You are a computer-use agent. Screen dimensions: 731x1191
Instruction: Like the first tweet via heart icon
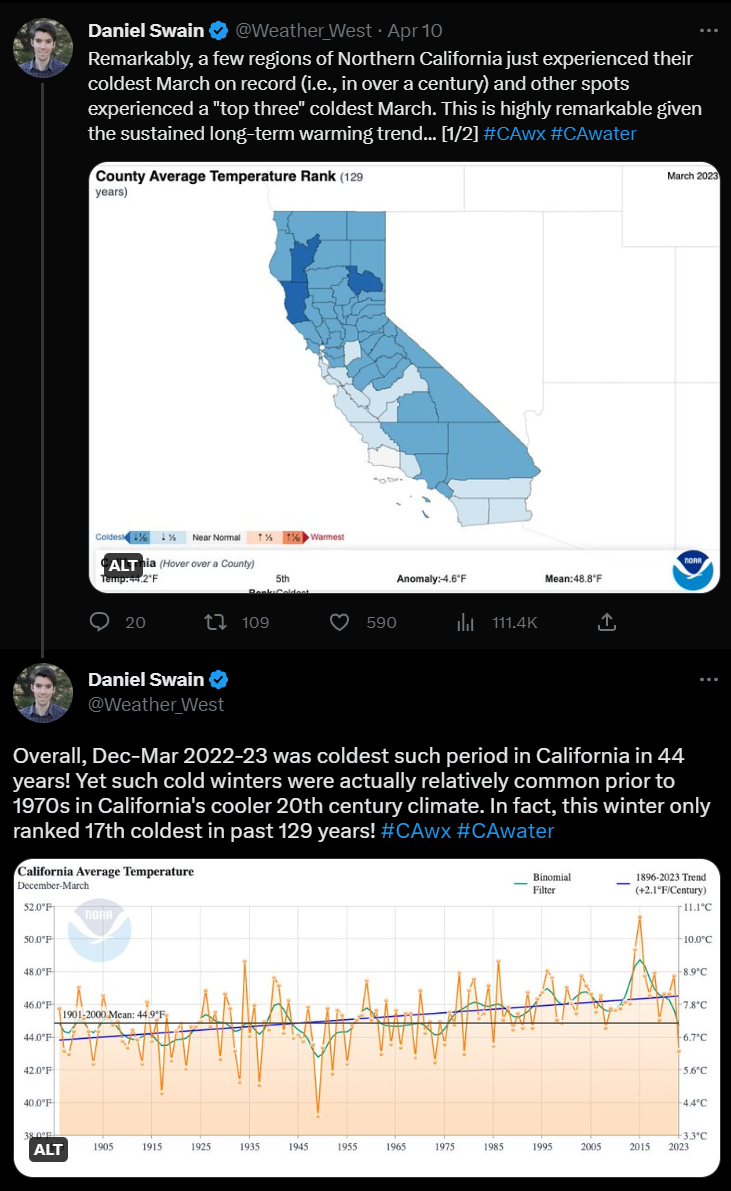(x=339, y=622)
